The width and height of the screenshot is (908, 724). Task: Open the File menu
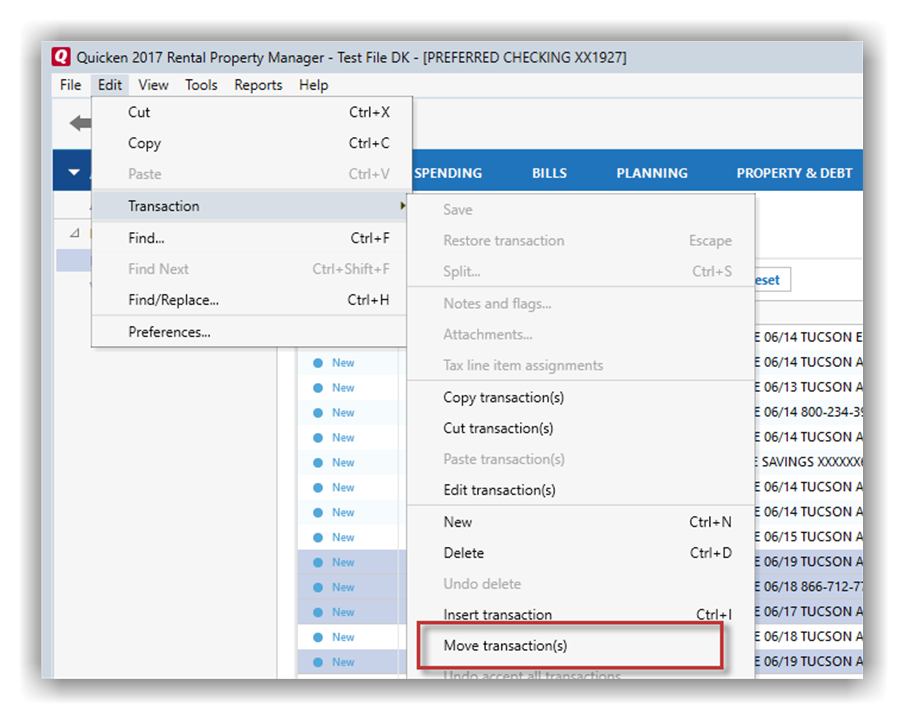click(x=70, y=85)
